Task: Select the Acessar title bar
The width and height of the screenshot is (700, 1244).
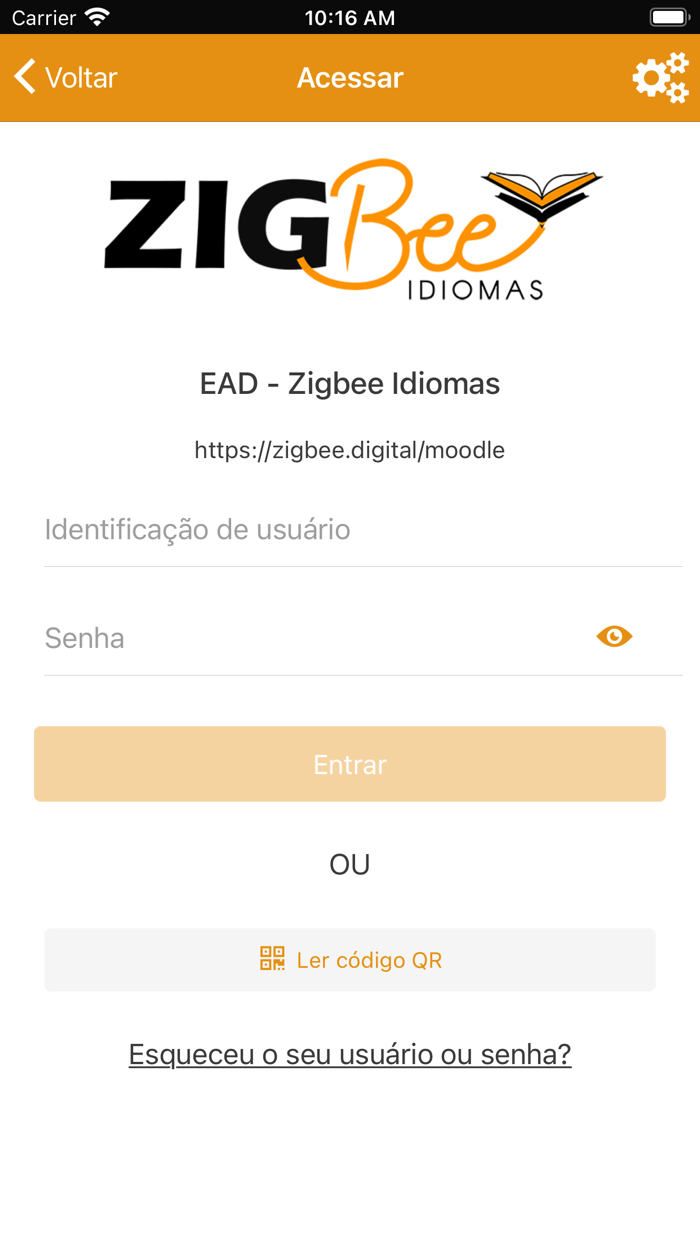Action: (349, 77)
